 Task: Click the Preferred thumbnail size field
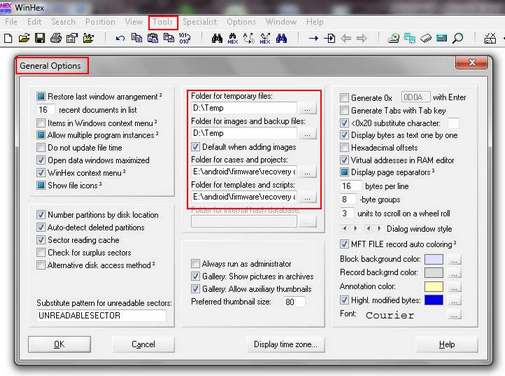click(x=293, y=302)
